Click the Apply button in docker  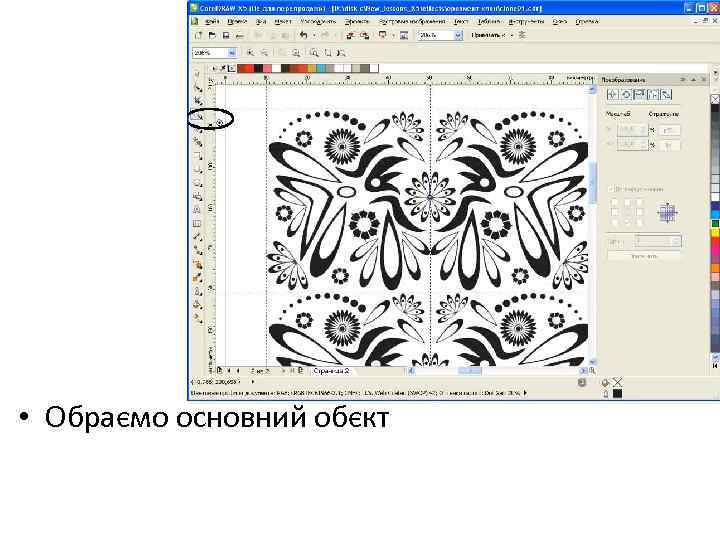tap(644, 256)
